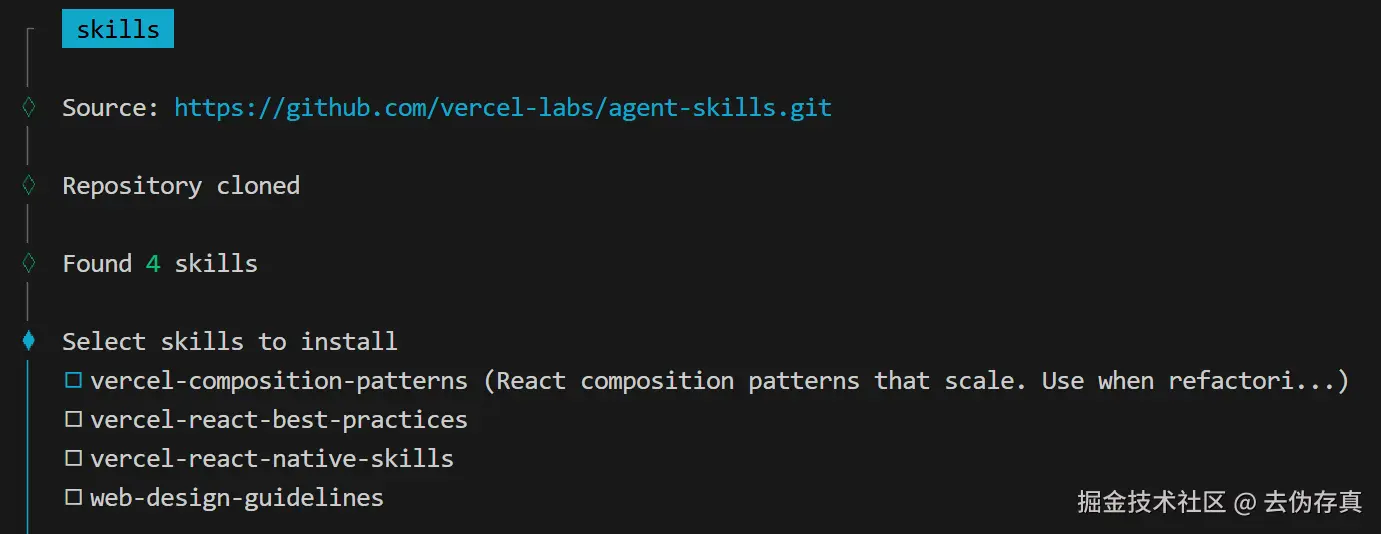
Task: Click the diamond marker beside Found 4 skills
Action: point(29,263)
